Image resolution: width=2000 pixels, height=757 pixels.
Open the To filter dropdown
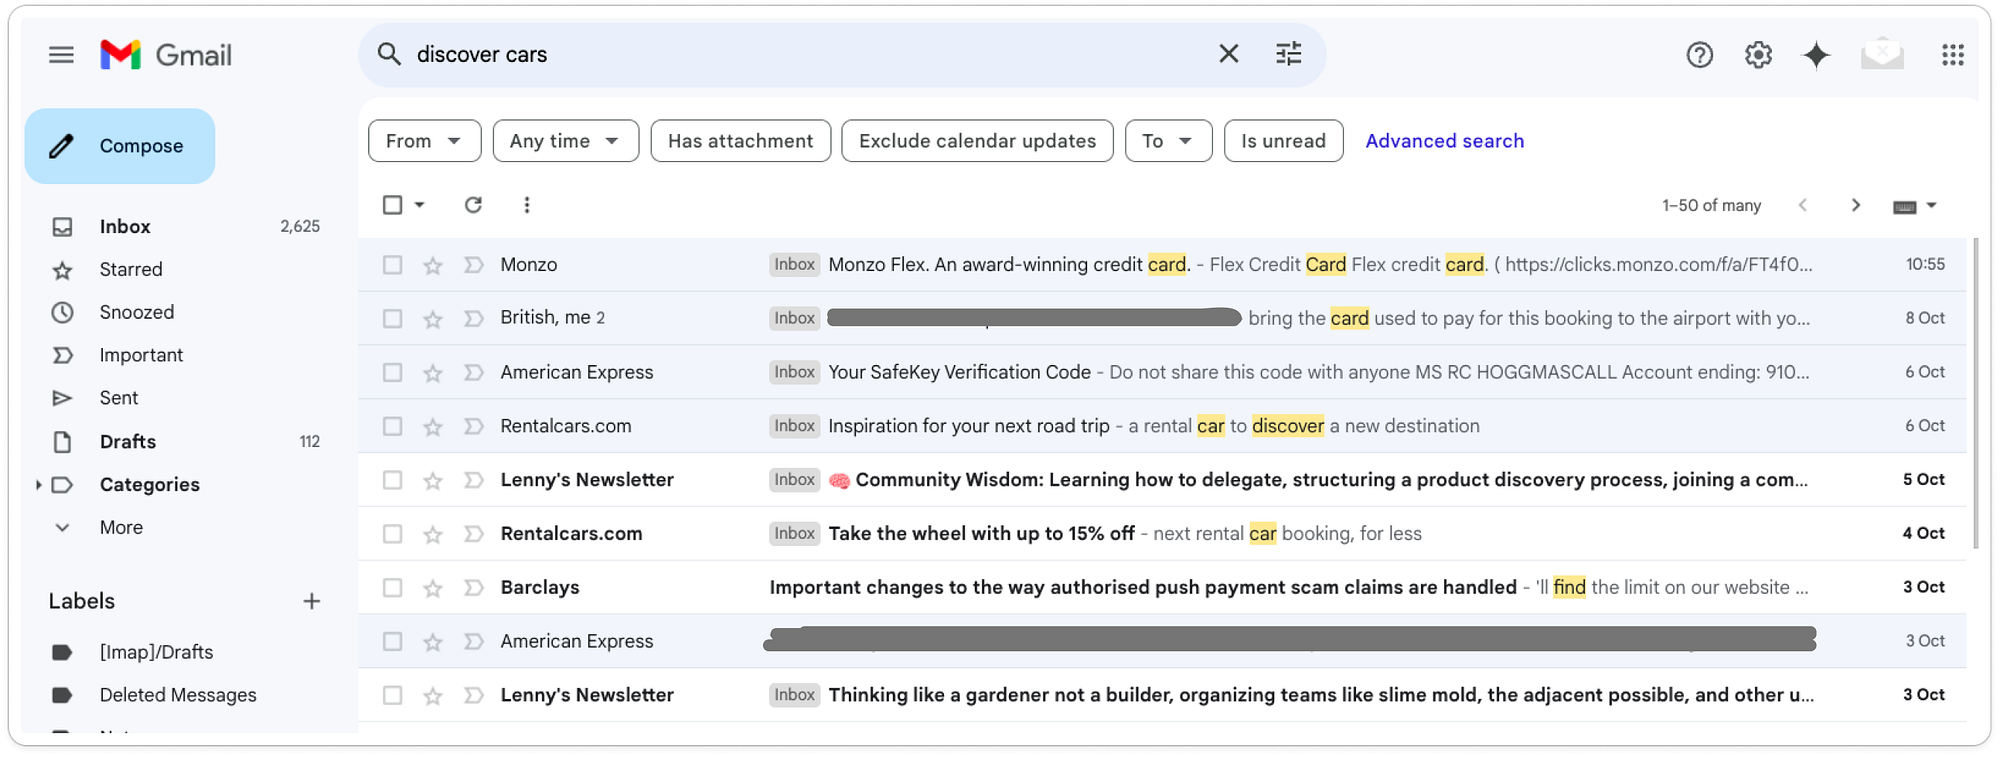coord(1168,141)
